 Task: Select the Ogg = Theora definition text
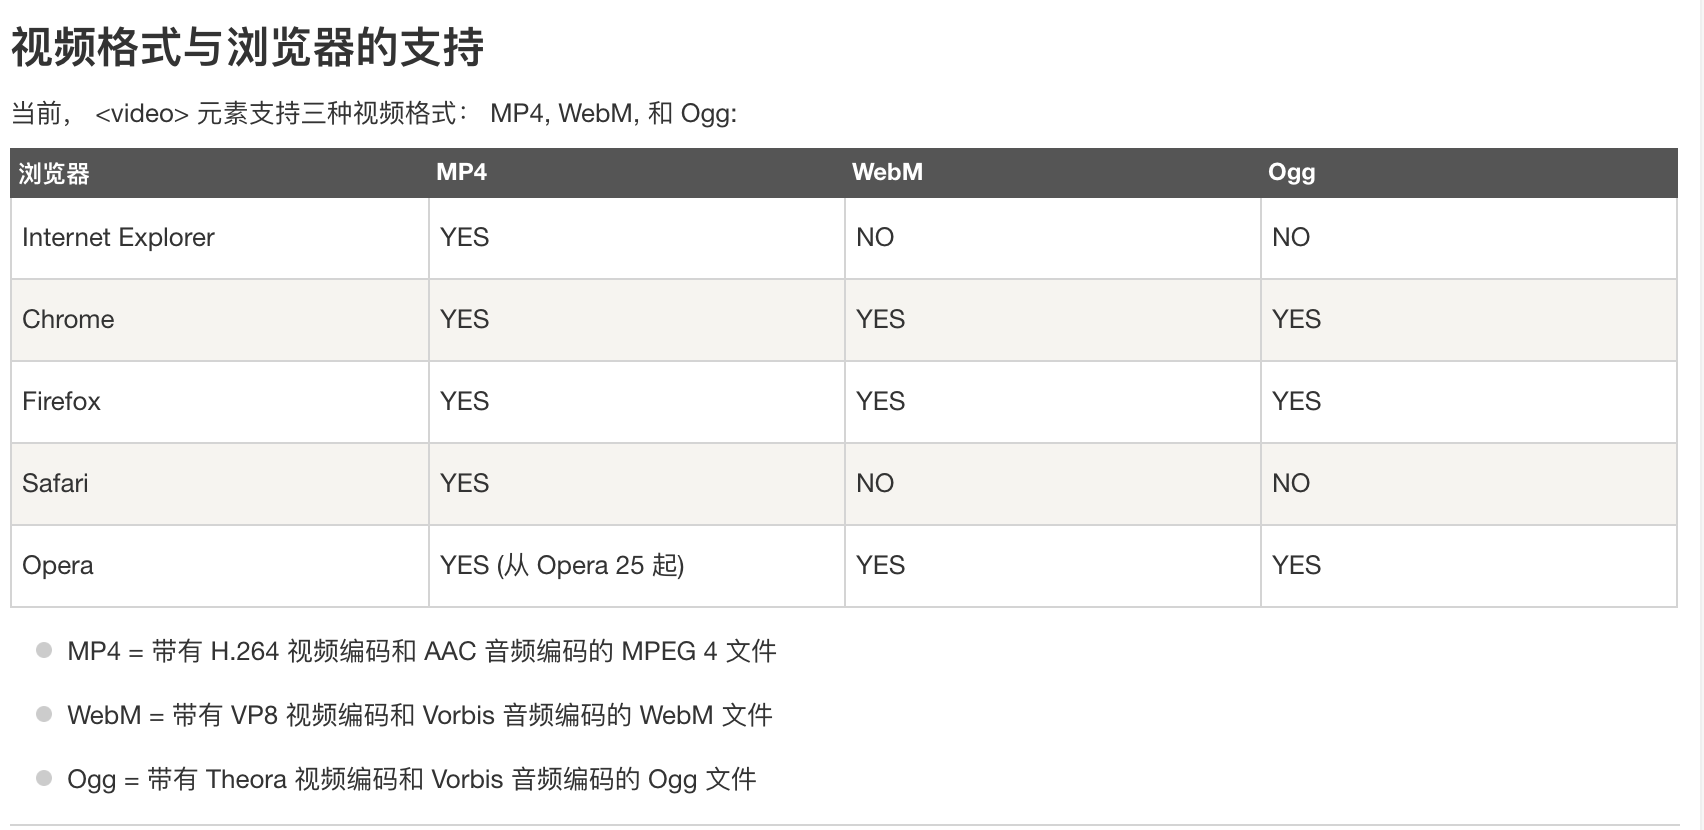tap(411, 779)
